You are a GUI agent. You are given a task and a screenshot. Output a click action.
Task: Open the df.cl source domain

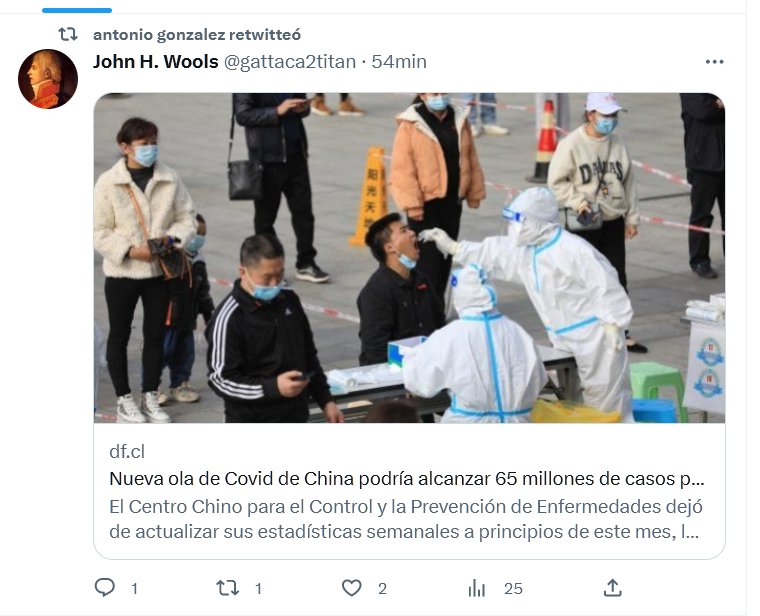pos(127,451)
